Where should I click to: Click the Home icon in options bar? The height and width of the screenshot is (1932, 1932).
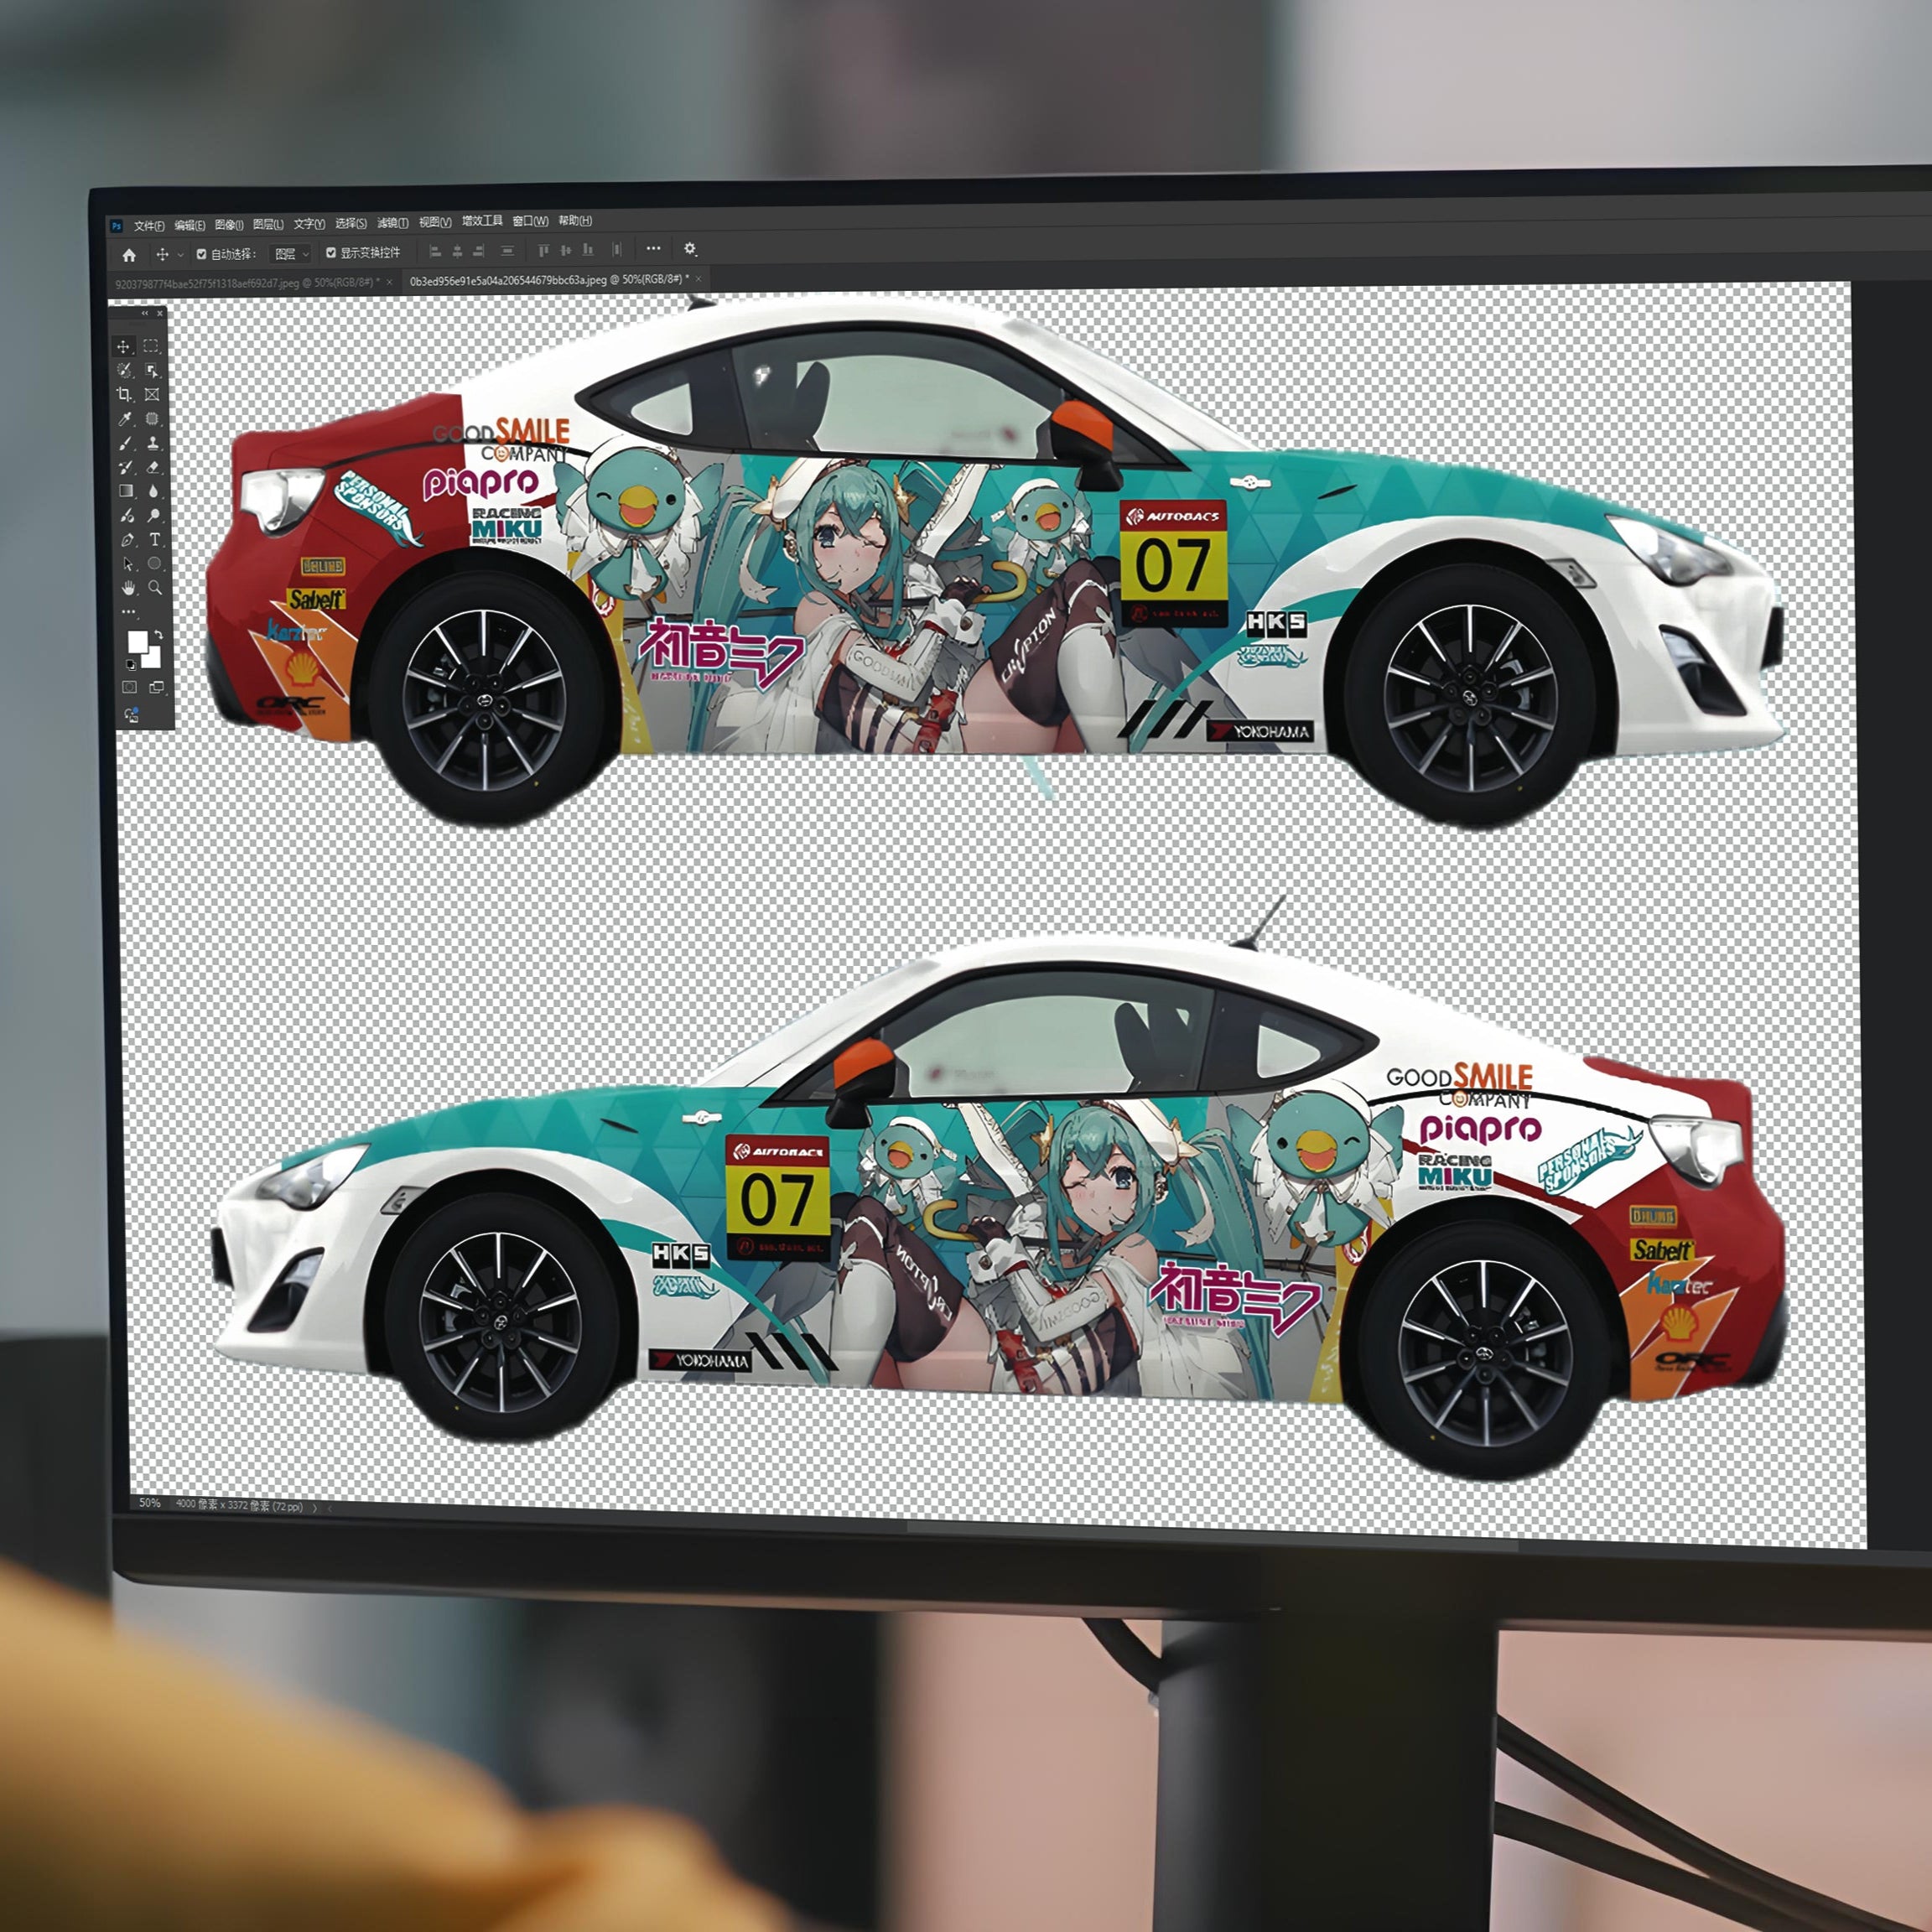[129, 256]
